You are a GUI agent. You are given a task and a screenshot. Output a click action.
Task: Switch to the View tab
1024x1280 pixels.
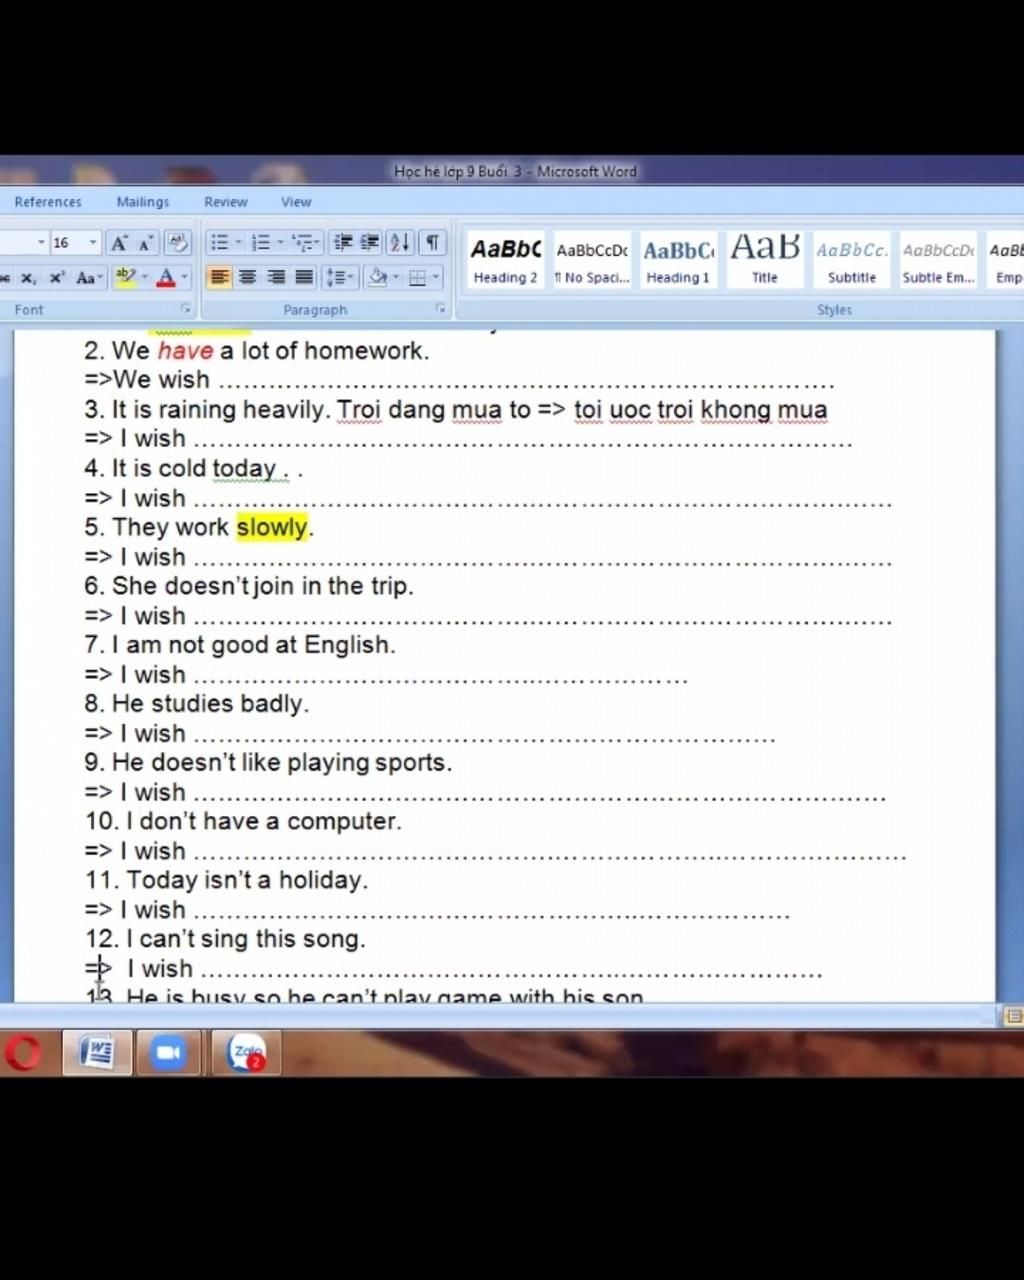pos(296,202)
